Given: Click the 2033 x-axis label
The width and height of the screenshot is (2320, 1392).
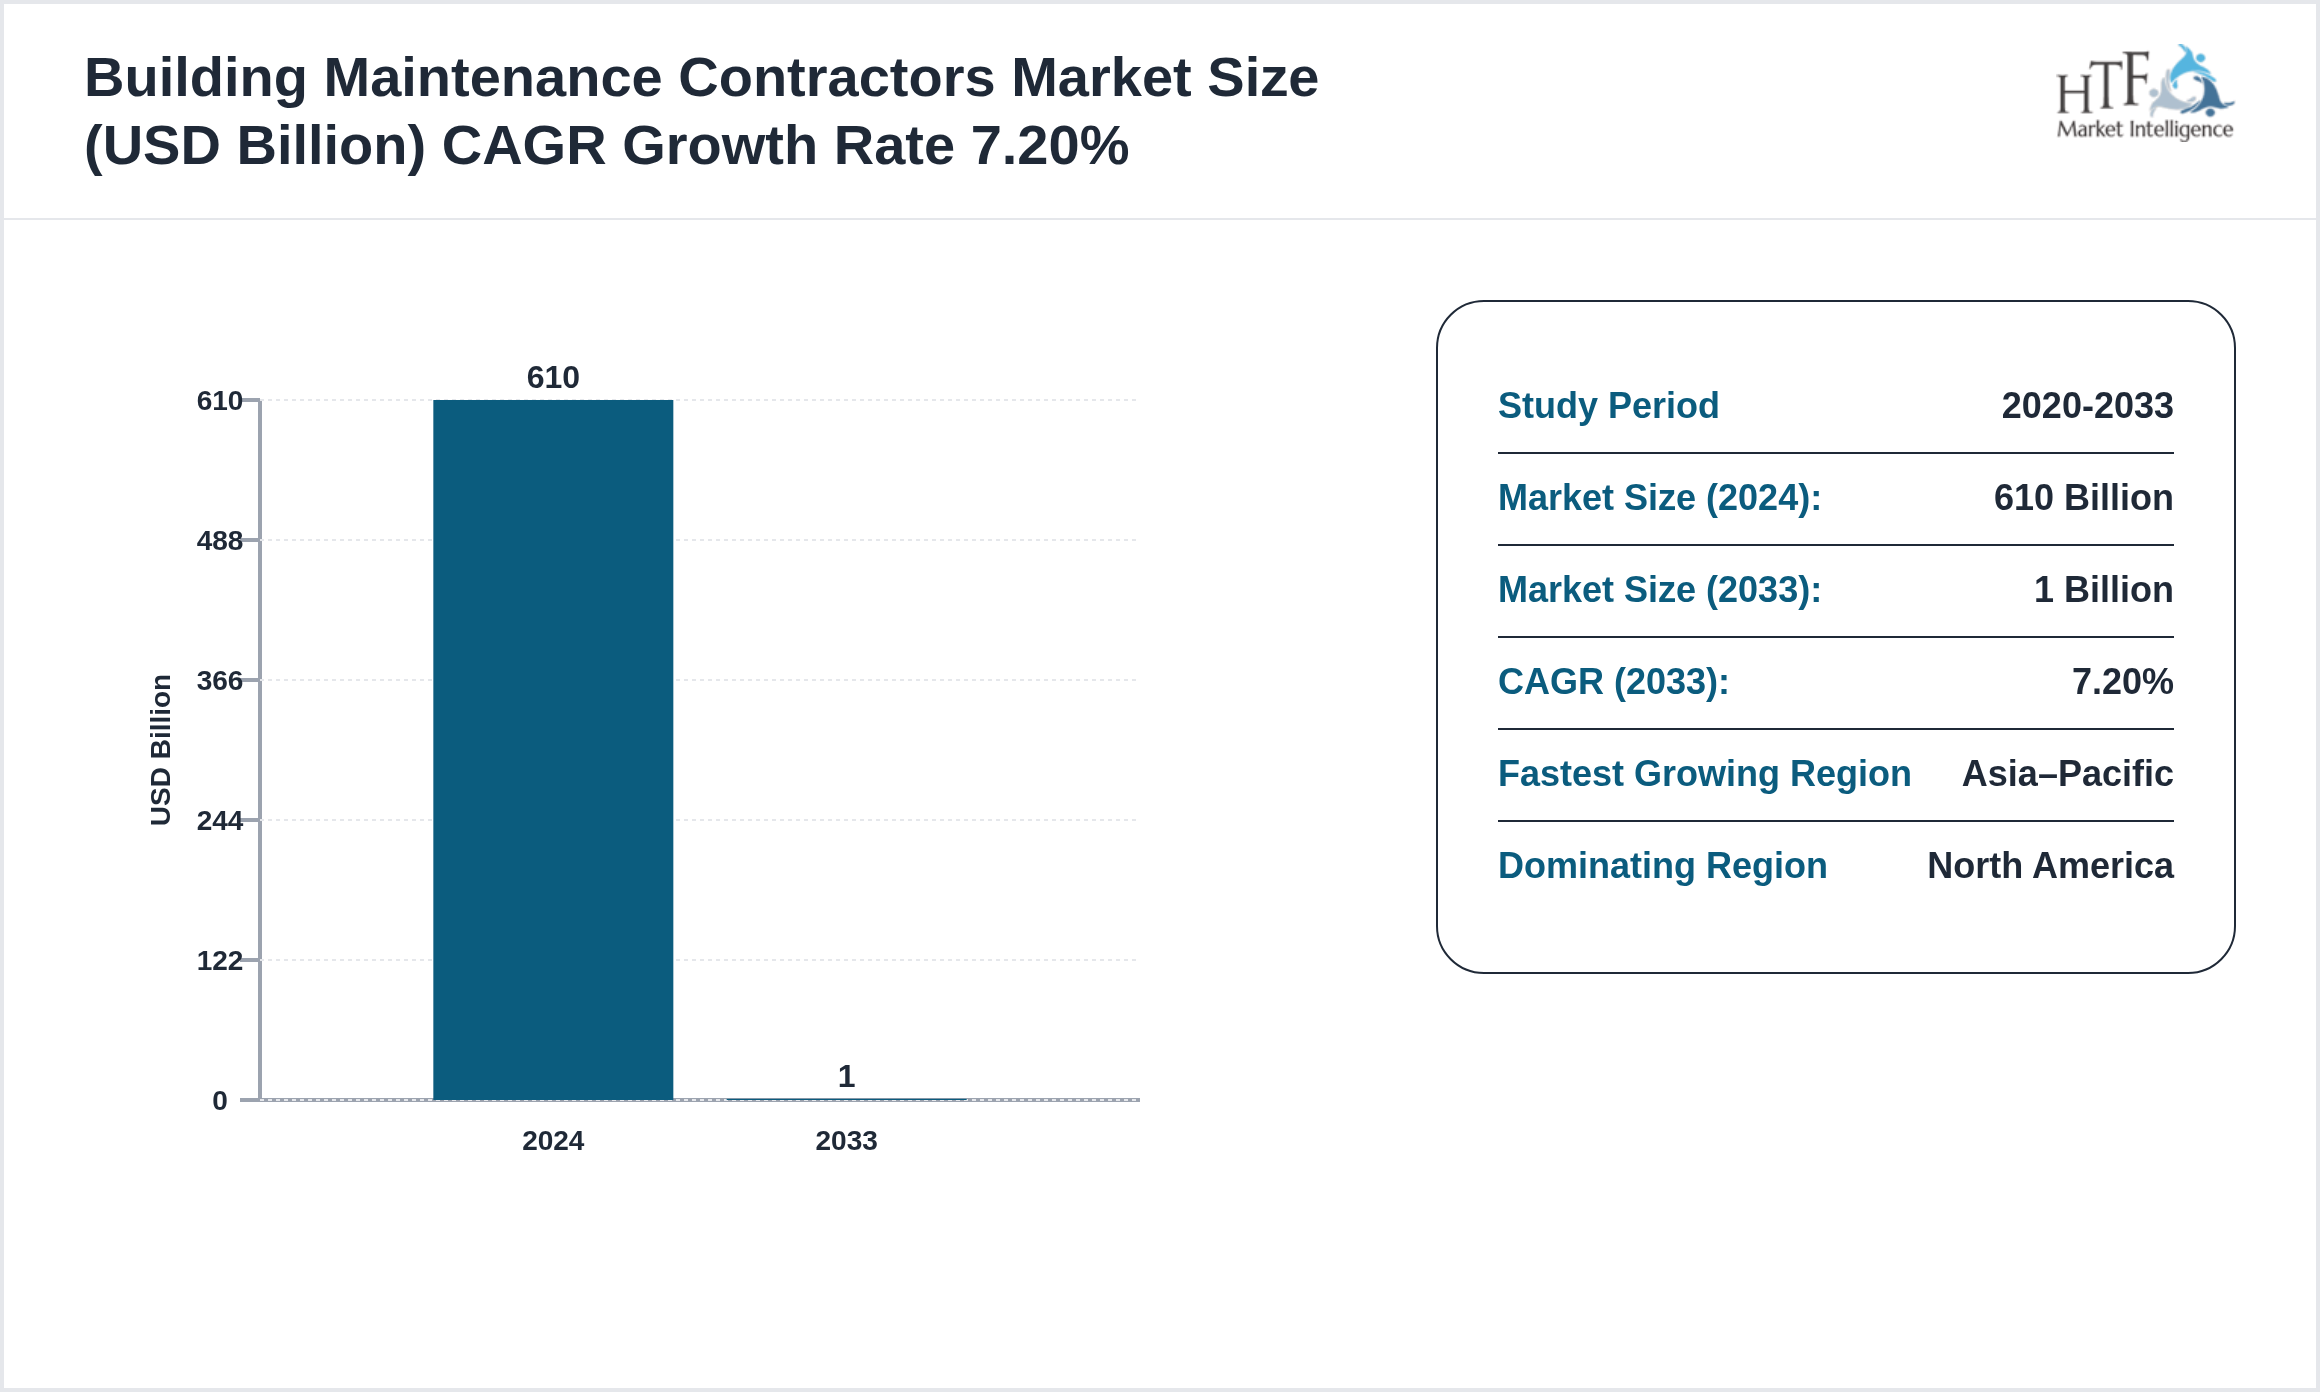Looking at the screenshot, I should click(845, 1141).
